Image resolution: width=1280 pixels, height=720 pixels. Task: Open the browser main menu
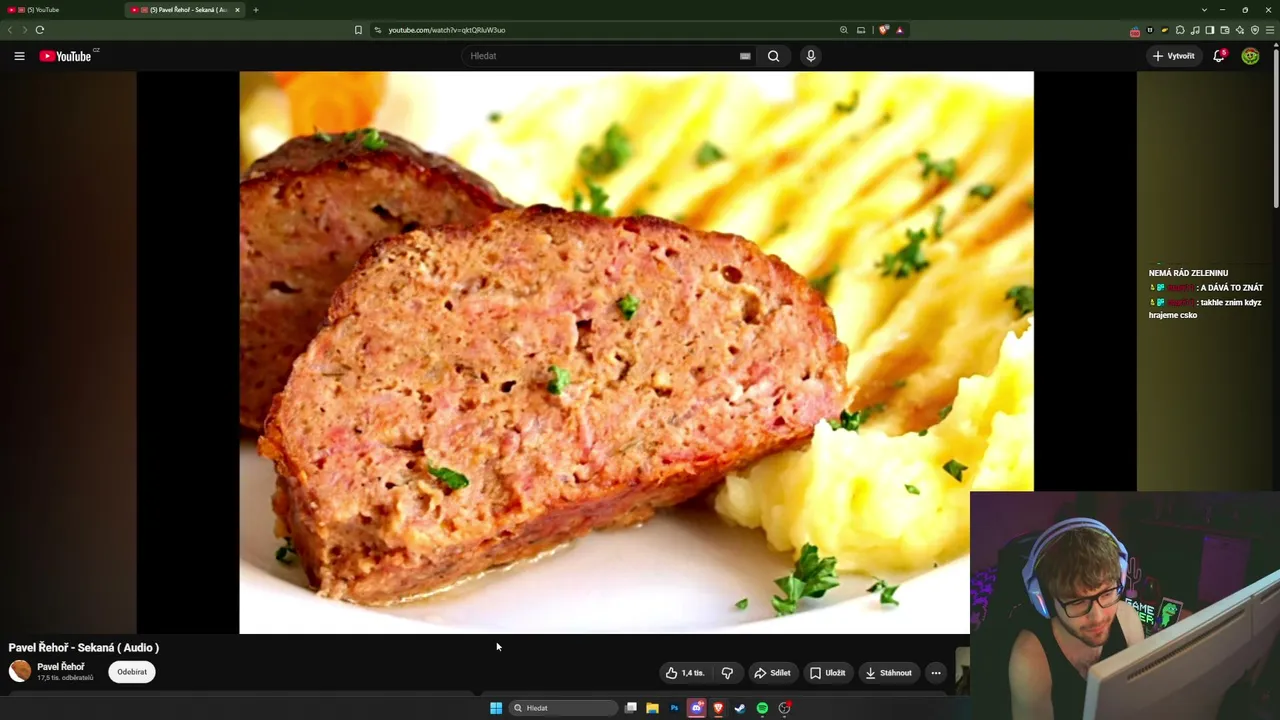1271,30
